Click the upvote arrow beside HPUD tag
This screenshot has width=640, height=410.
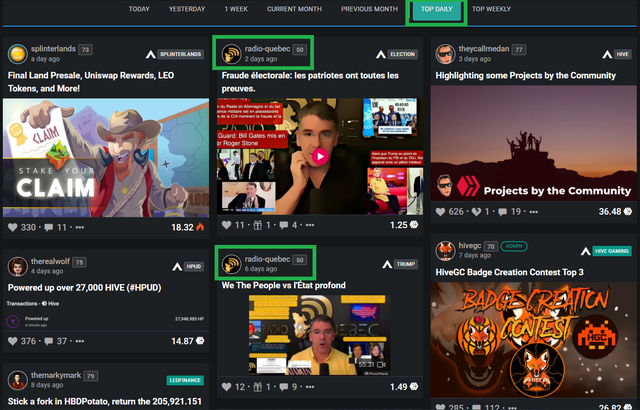[177, 267]
